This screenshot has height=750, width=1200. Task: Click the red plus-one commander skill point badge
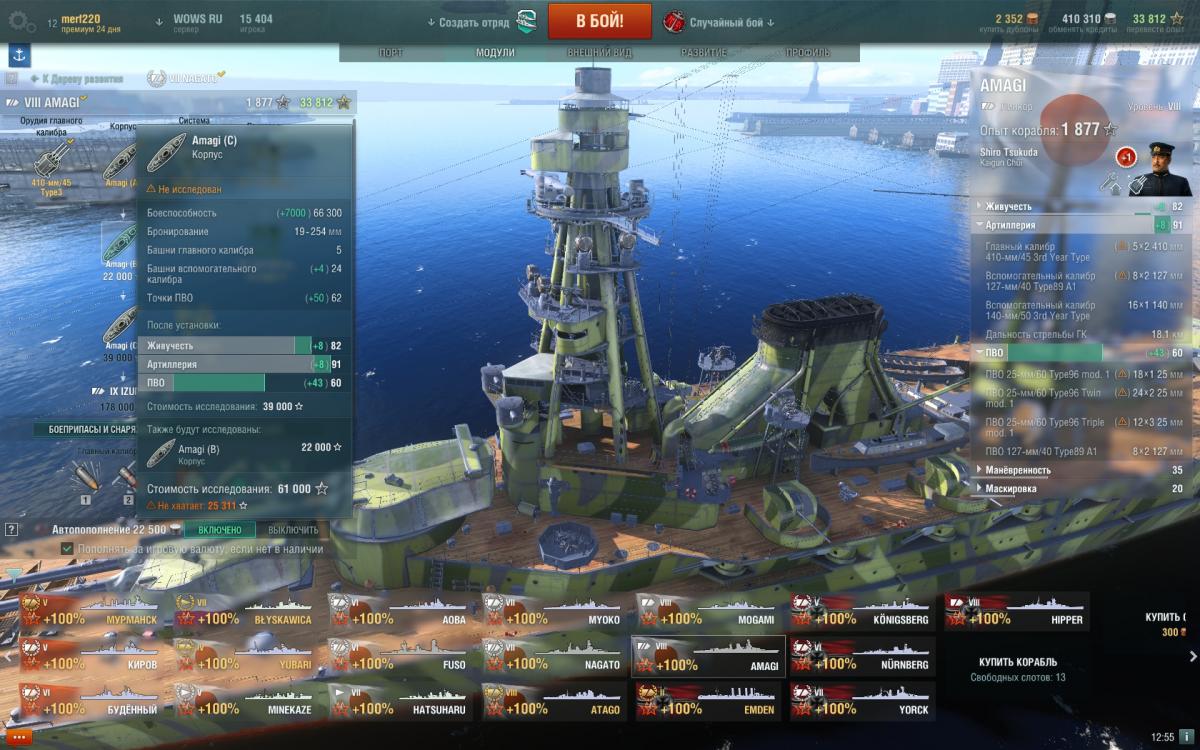click(x=1125, y=158)
